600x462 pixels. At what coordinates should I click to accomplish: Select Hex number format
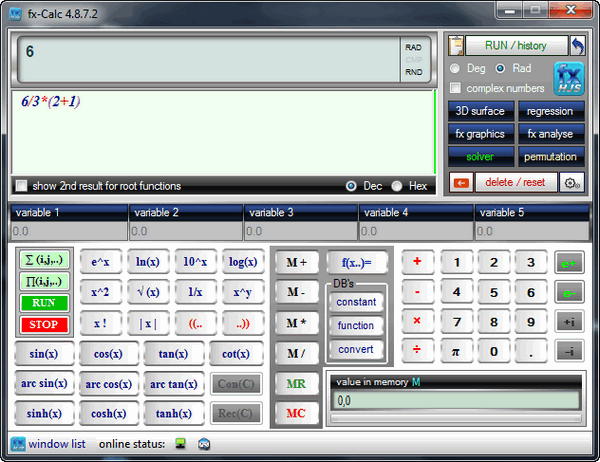pos(397,186)
